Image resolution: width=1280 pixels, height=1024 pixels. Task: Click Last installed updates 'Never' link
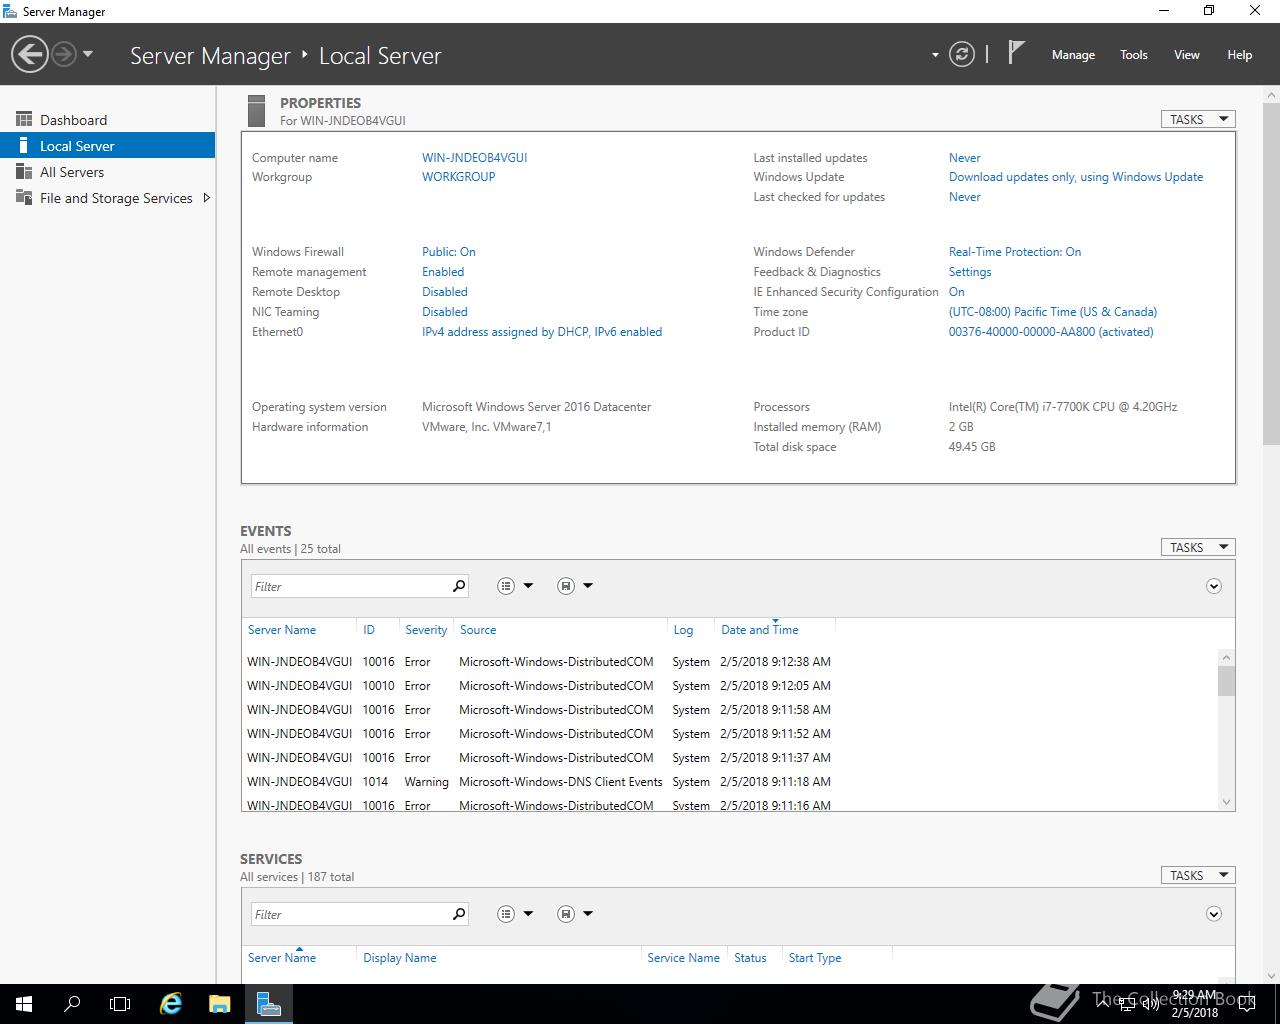tap(964, 158)
